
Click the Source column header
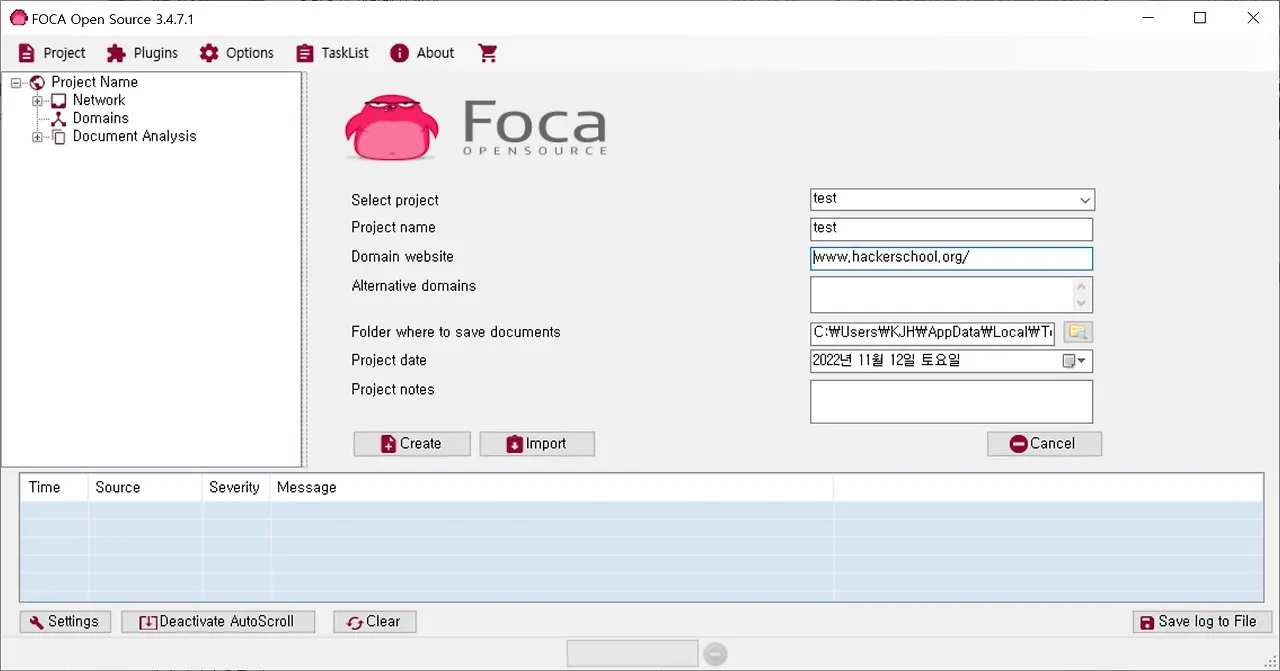(145, 488)
